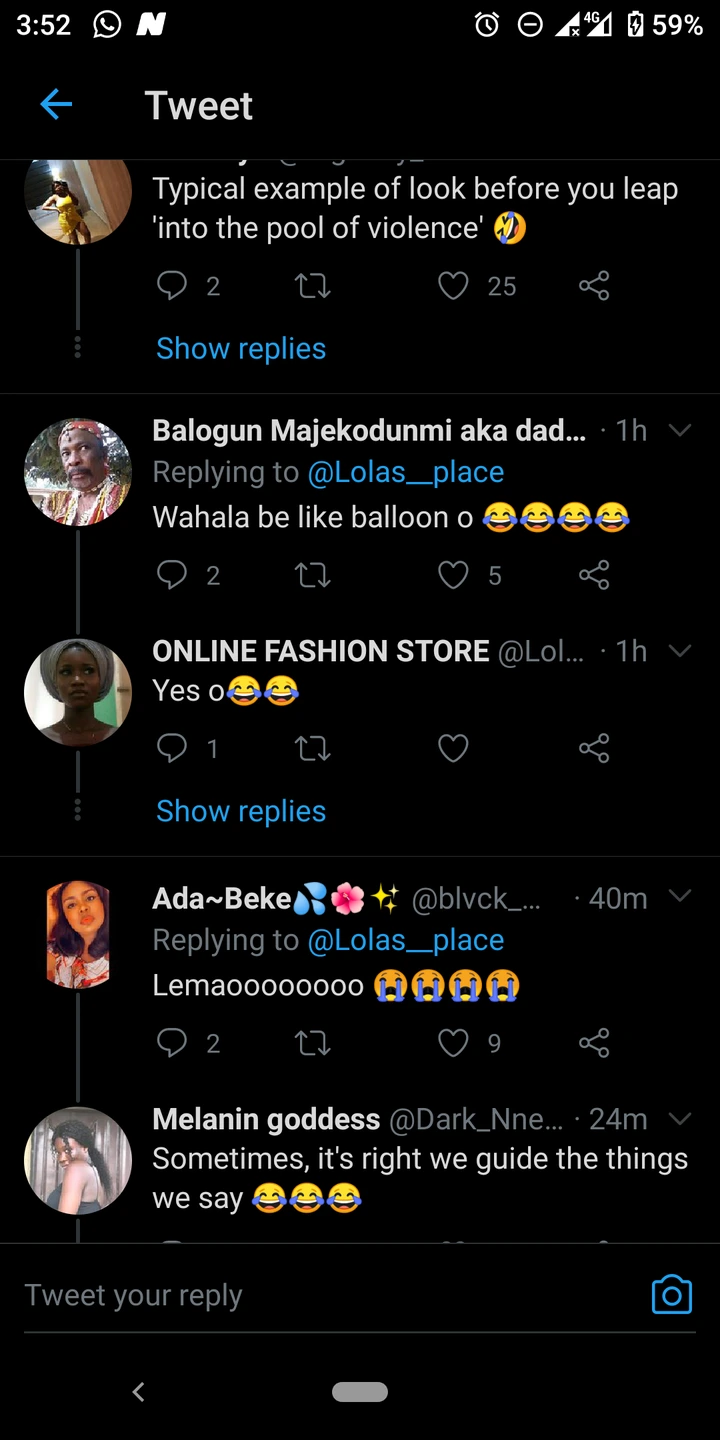Reply to Ada~Beke's 'Lemaoooooooo' tweet
Screen dimensions: 720x1440
coord(173,1043)
